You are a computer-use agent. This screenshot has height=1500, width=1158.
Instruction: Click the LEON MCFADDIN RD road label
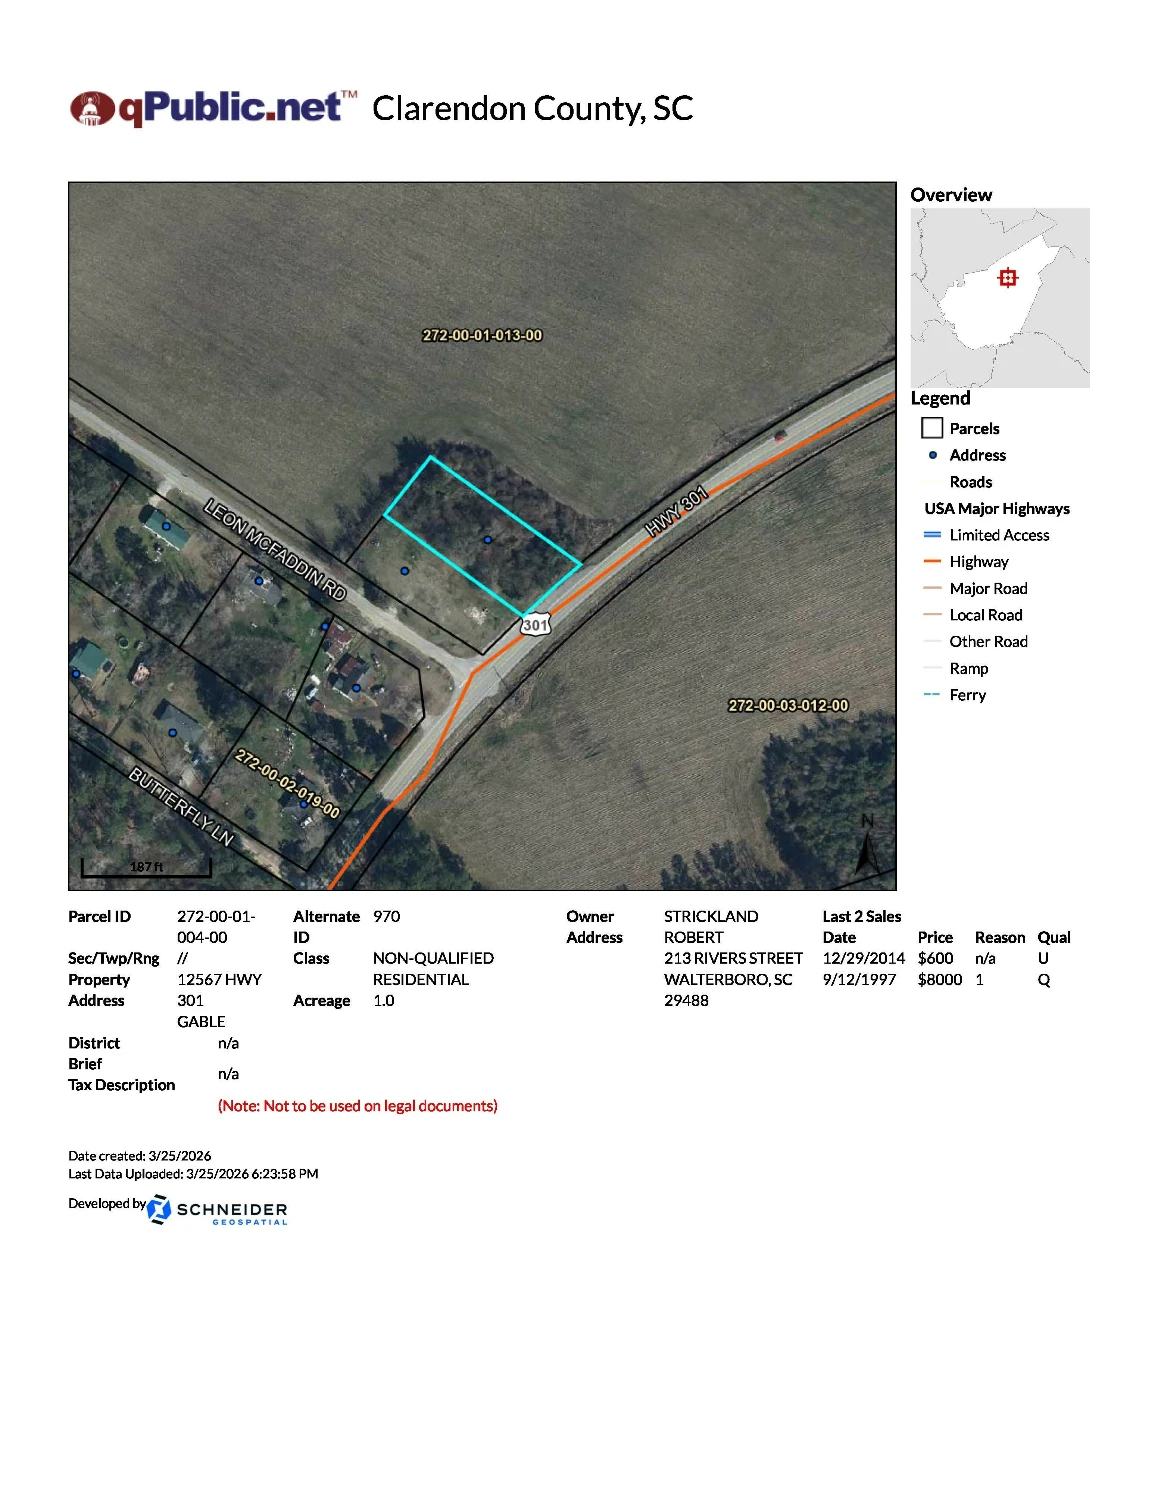[275, 549]
